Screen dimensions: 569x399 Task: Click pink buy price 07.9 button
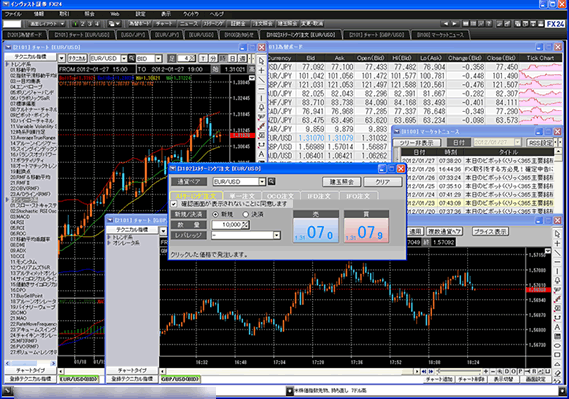coord(366,230)
